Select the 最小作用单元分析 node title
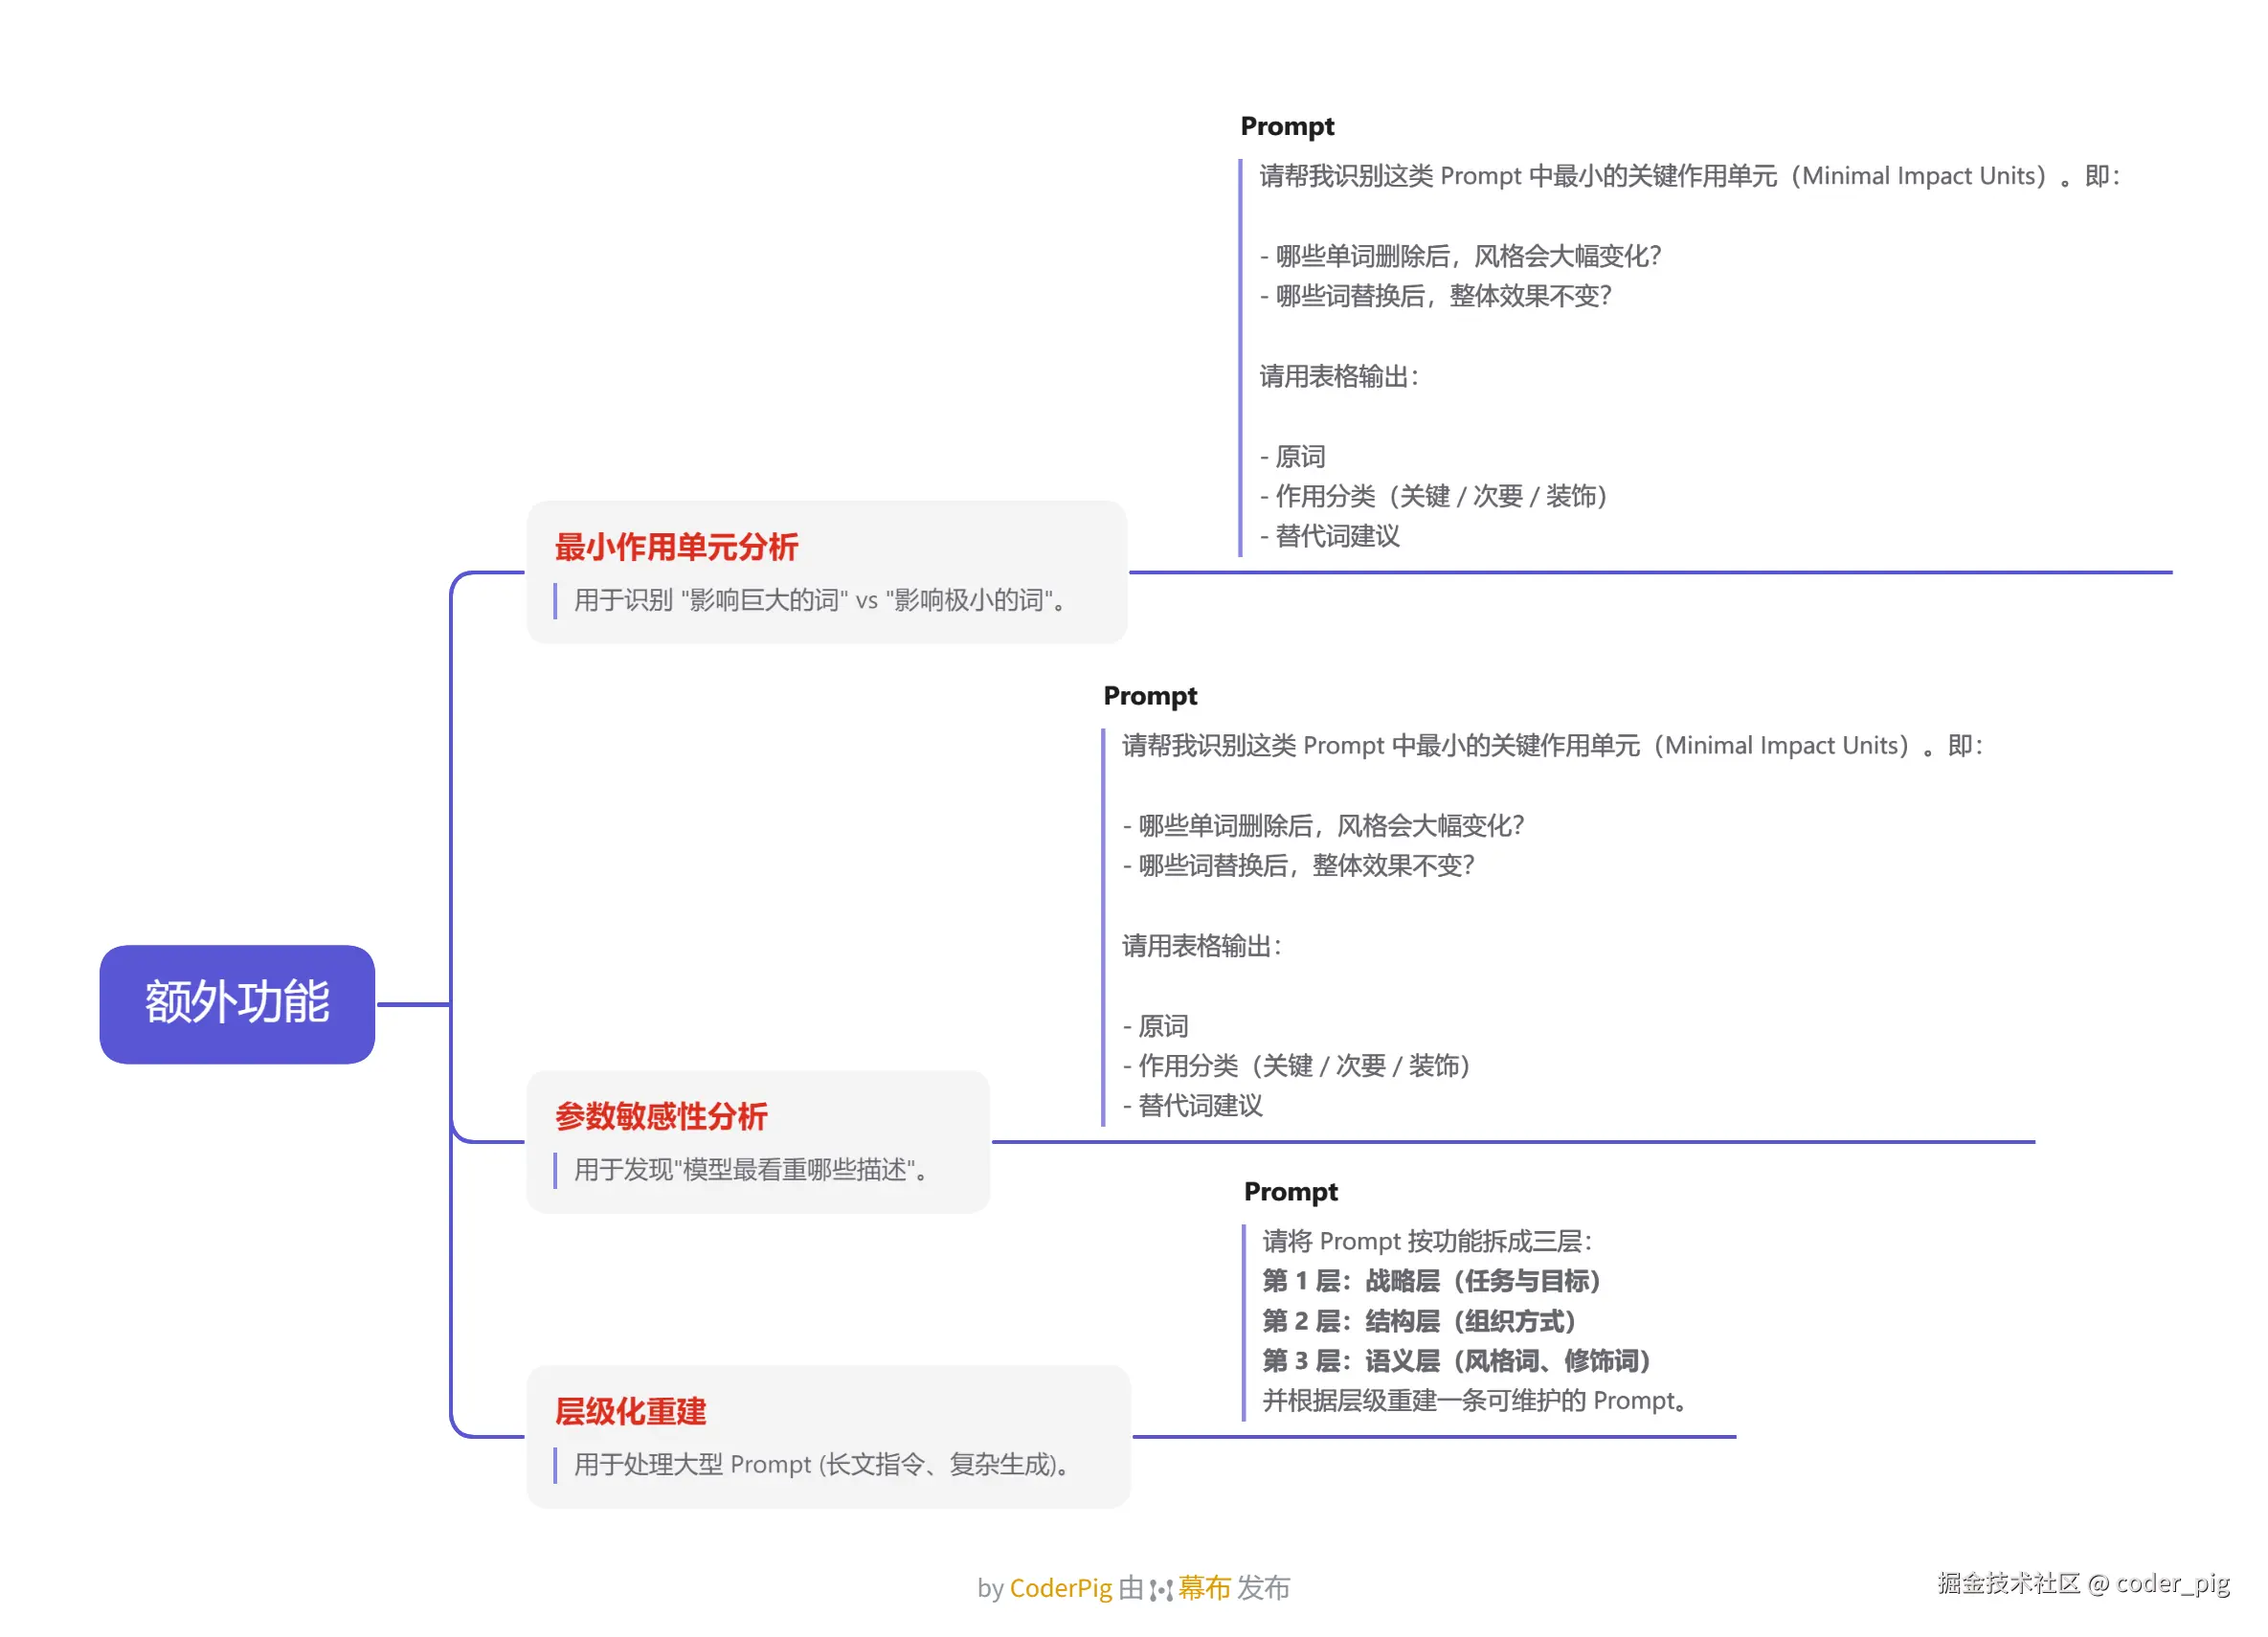The width and height of the screenshot is (2268, 1637). (x=676, y=547)
